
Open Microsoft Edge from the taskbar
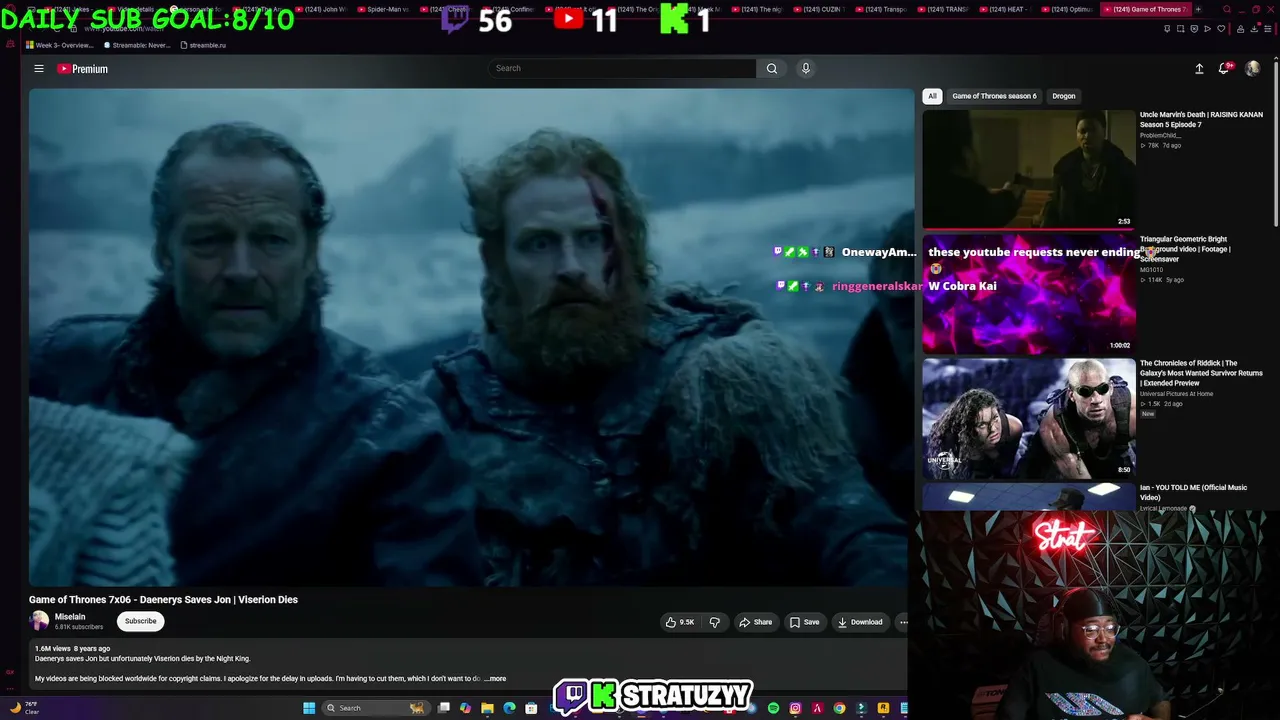[x=509, y=708]
